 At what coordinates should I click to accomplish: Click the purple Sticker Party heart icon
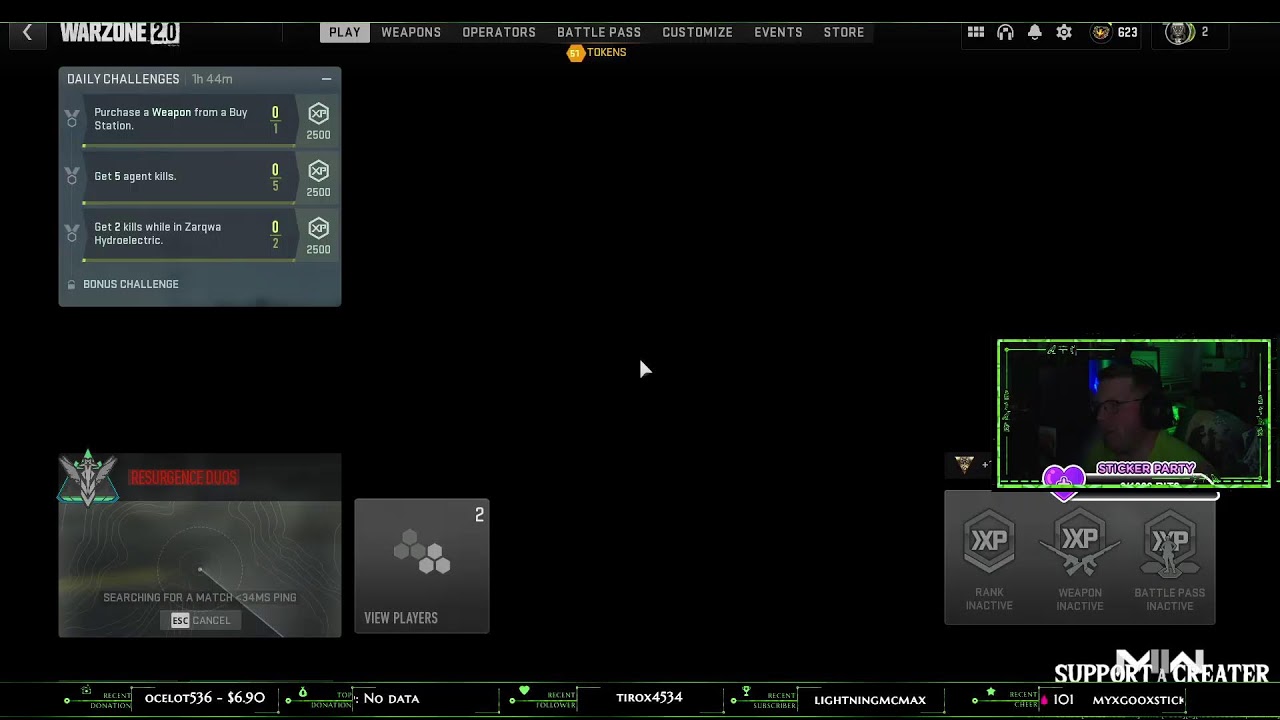(x=1064, y=481)
